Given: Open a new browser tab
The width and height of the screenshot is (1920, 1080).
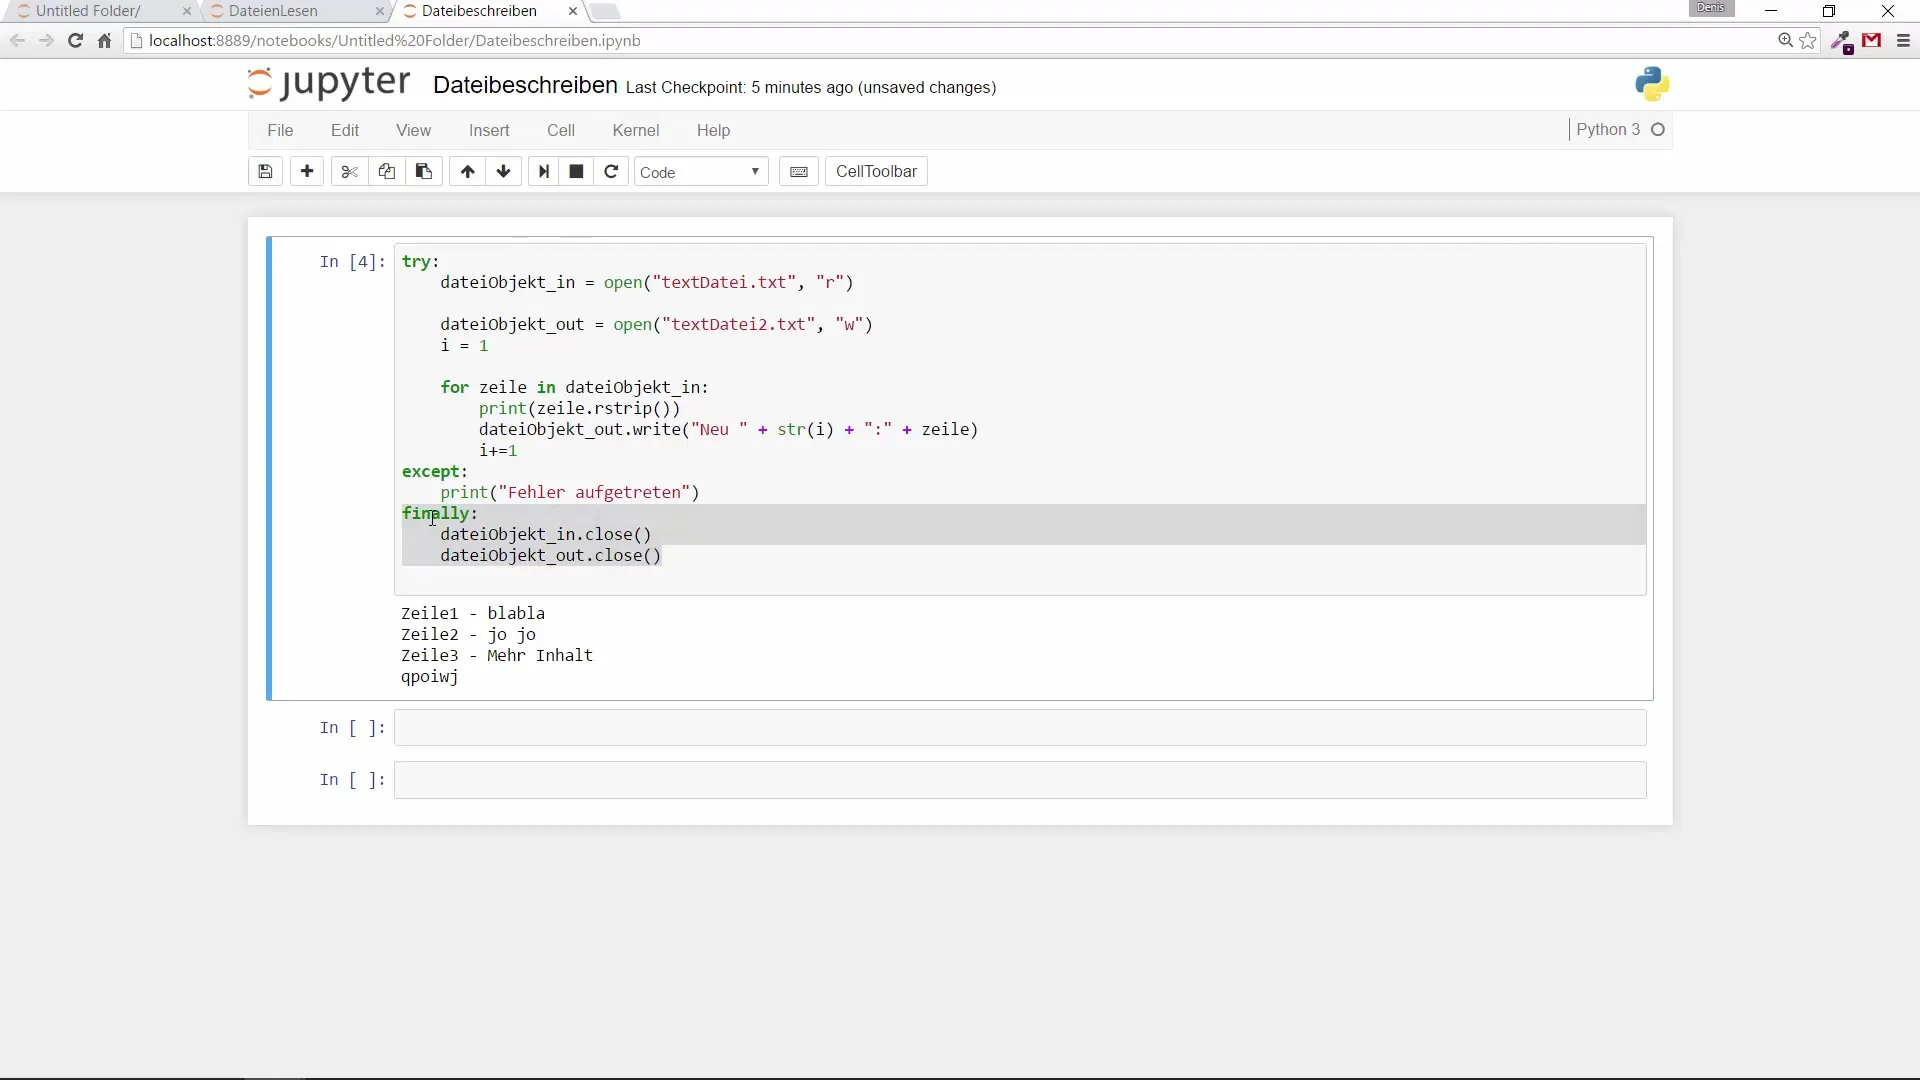Looking at the screenshot, I should coord(605,11).
